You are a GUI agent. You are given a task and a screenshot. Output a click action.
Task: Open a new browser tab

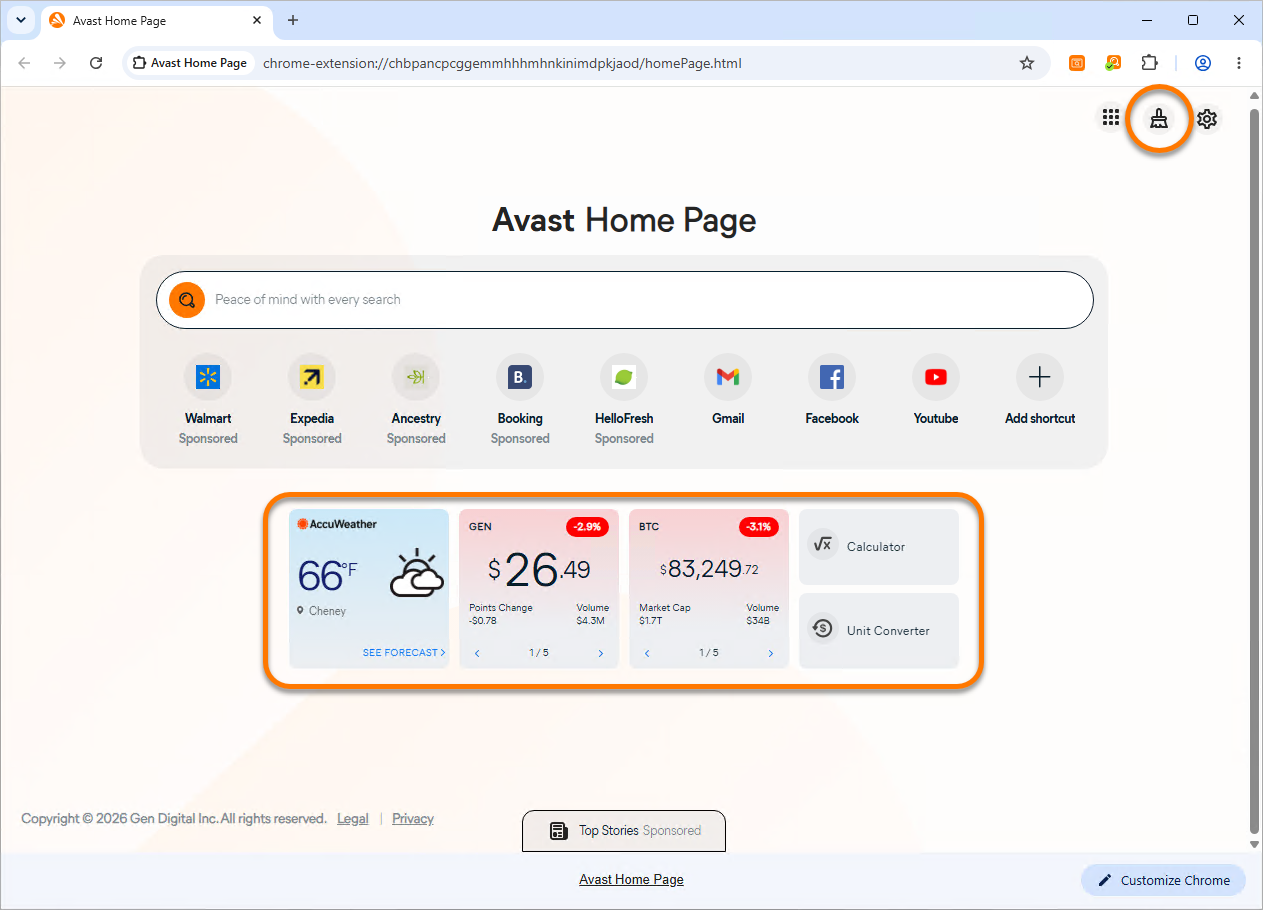coord(293,20)
